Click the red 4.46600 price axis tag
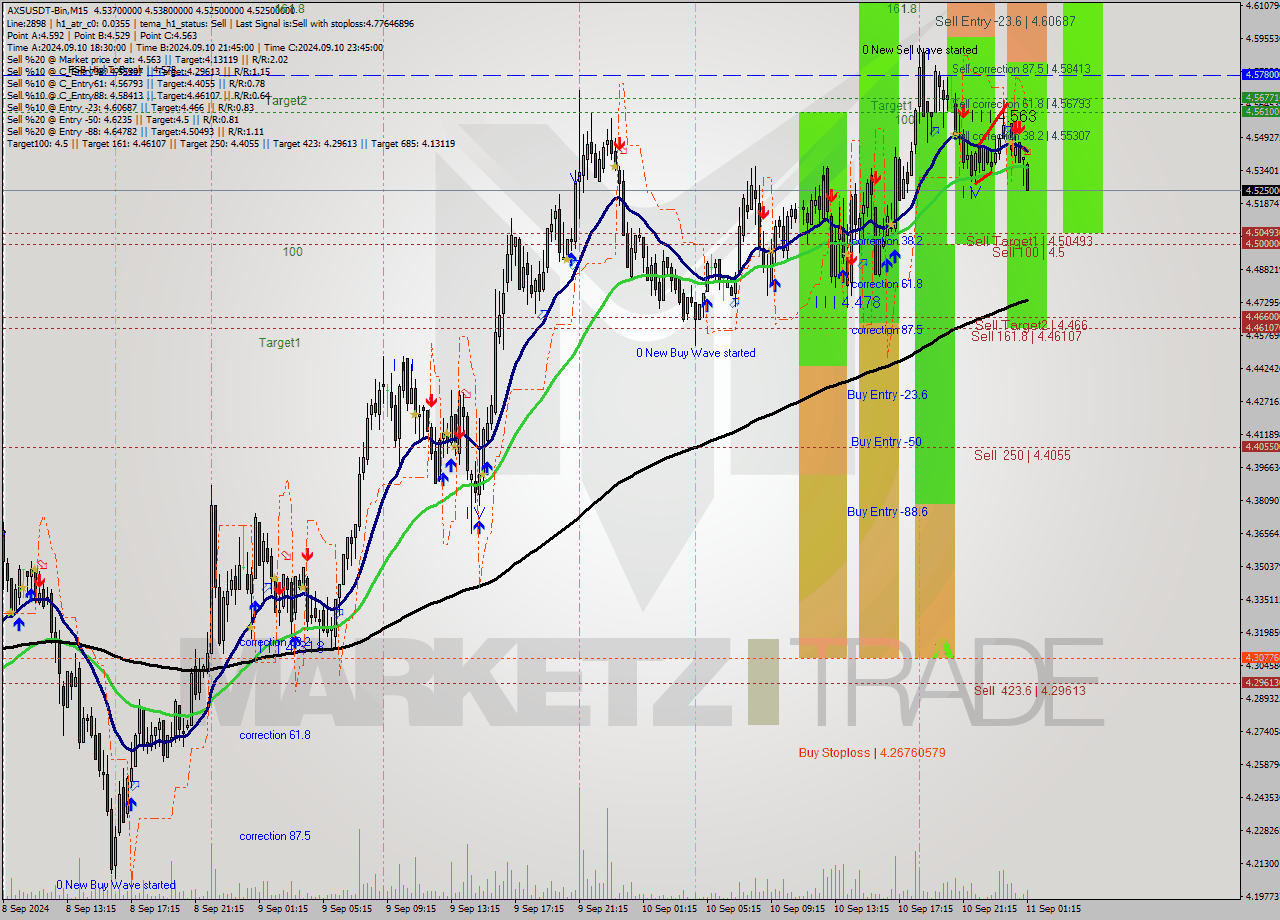Image resolution: width=1280 pixels, height=920 pixels. tap(1260, 316)
